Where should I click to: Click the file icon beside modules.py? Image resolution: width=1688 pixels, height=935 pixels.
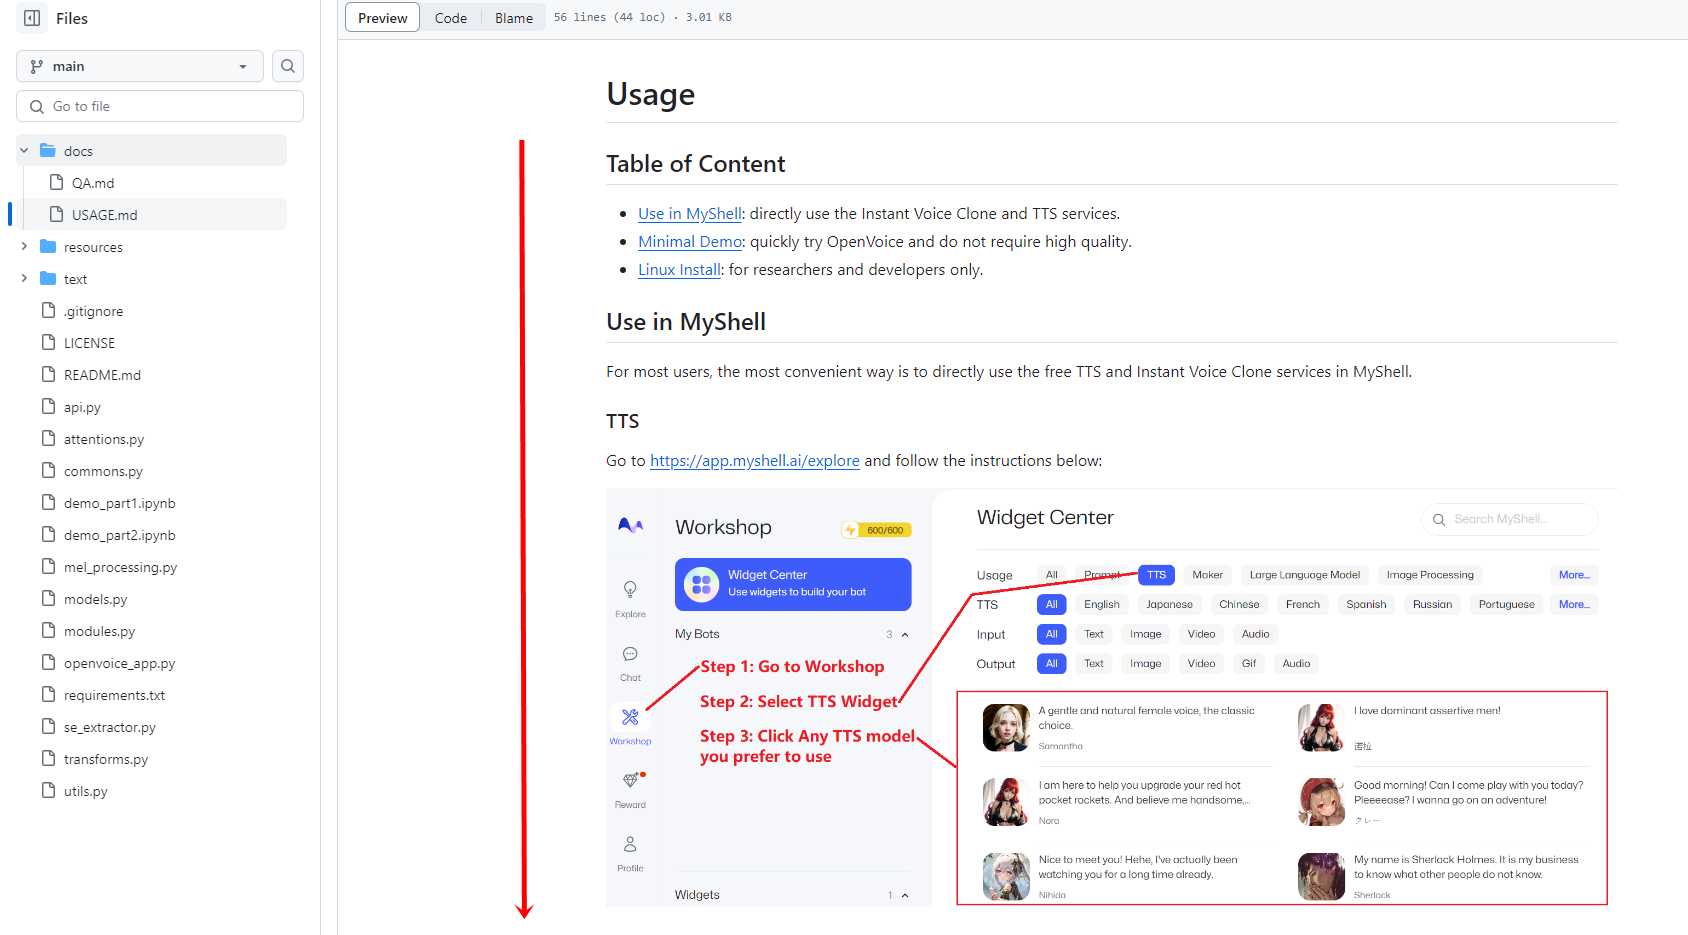click(x=48, y=630)
